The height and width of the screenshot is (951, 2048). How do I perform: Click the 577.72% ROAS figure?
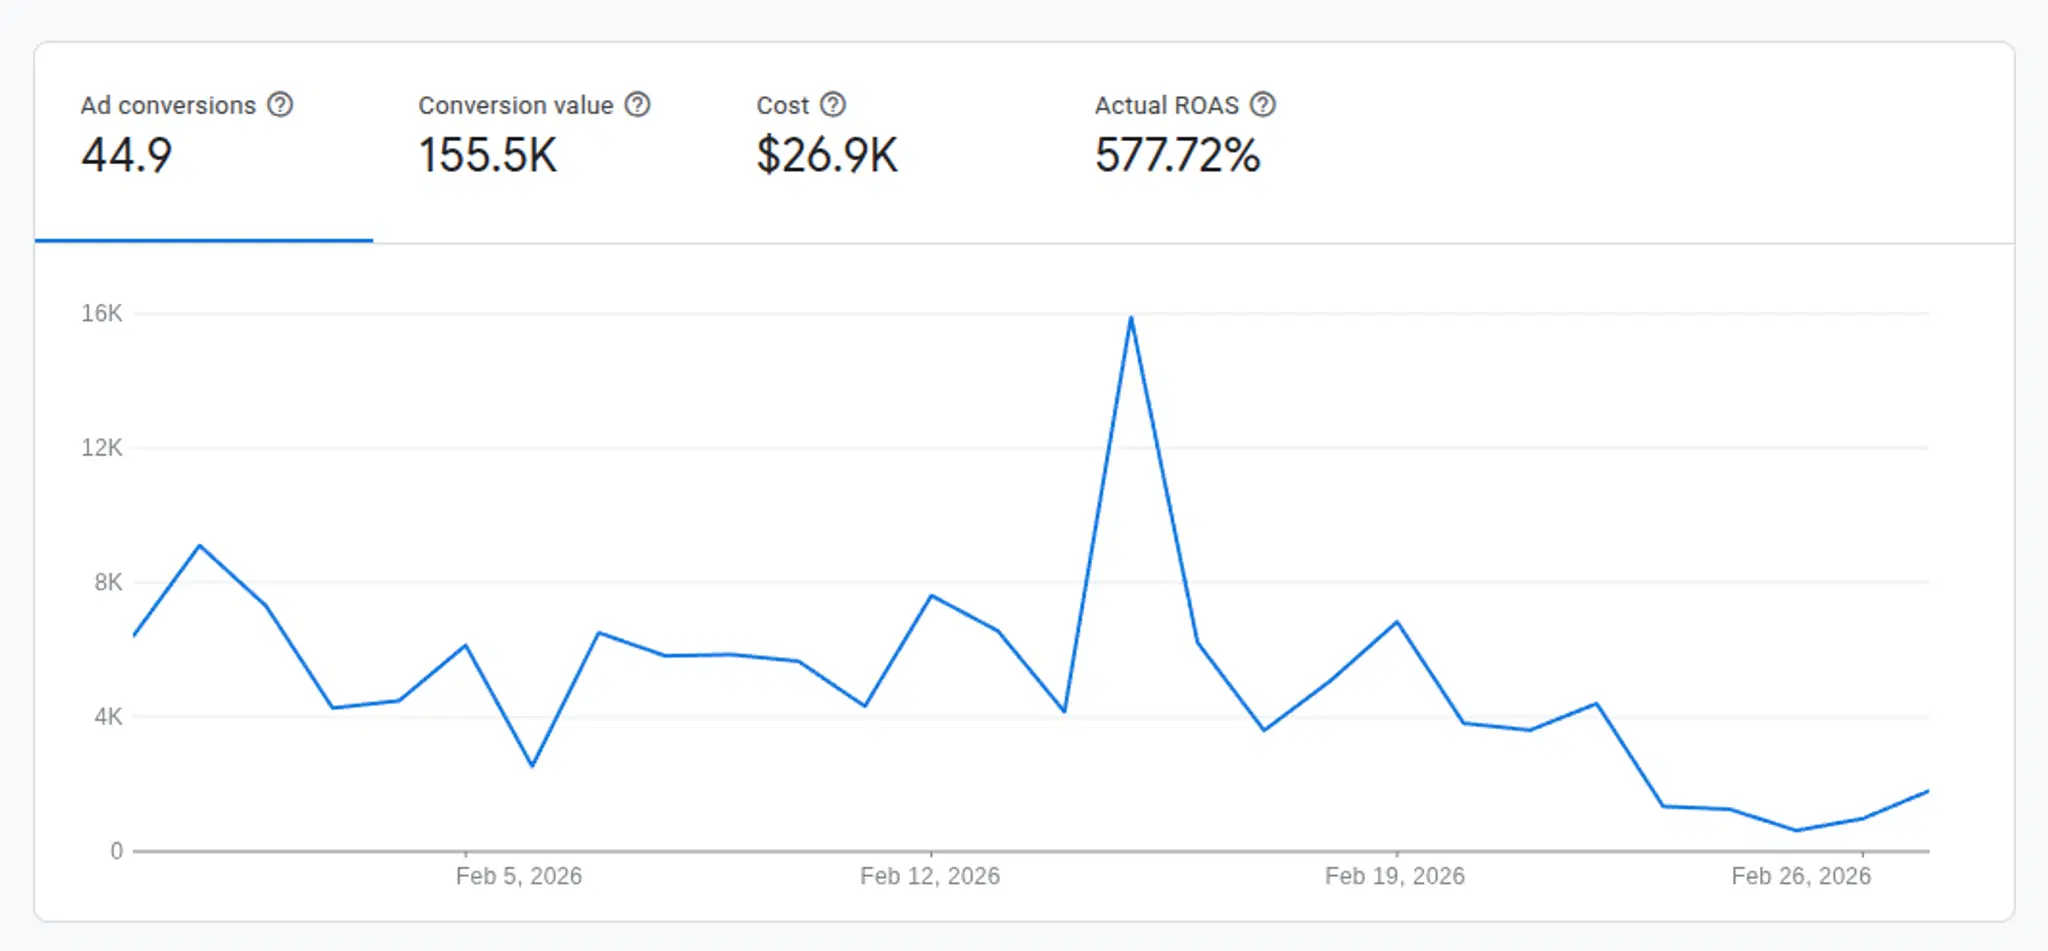pyautogui.click(x=1176, y=156)
